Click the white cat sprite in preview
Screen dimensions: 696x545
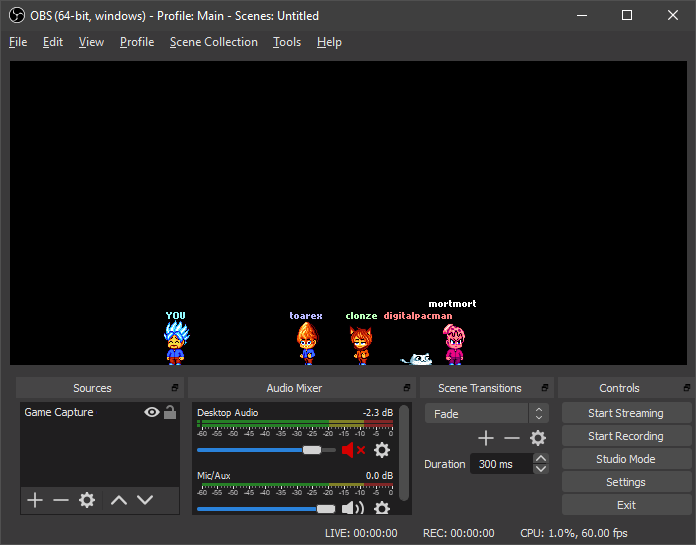coord(416,359)
